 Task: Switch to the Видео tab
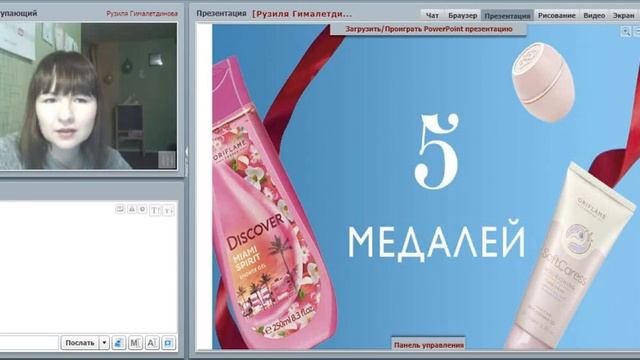[594, 16]
